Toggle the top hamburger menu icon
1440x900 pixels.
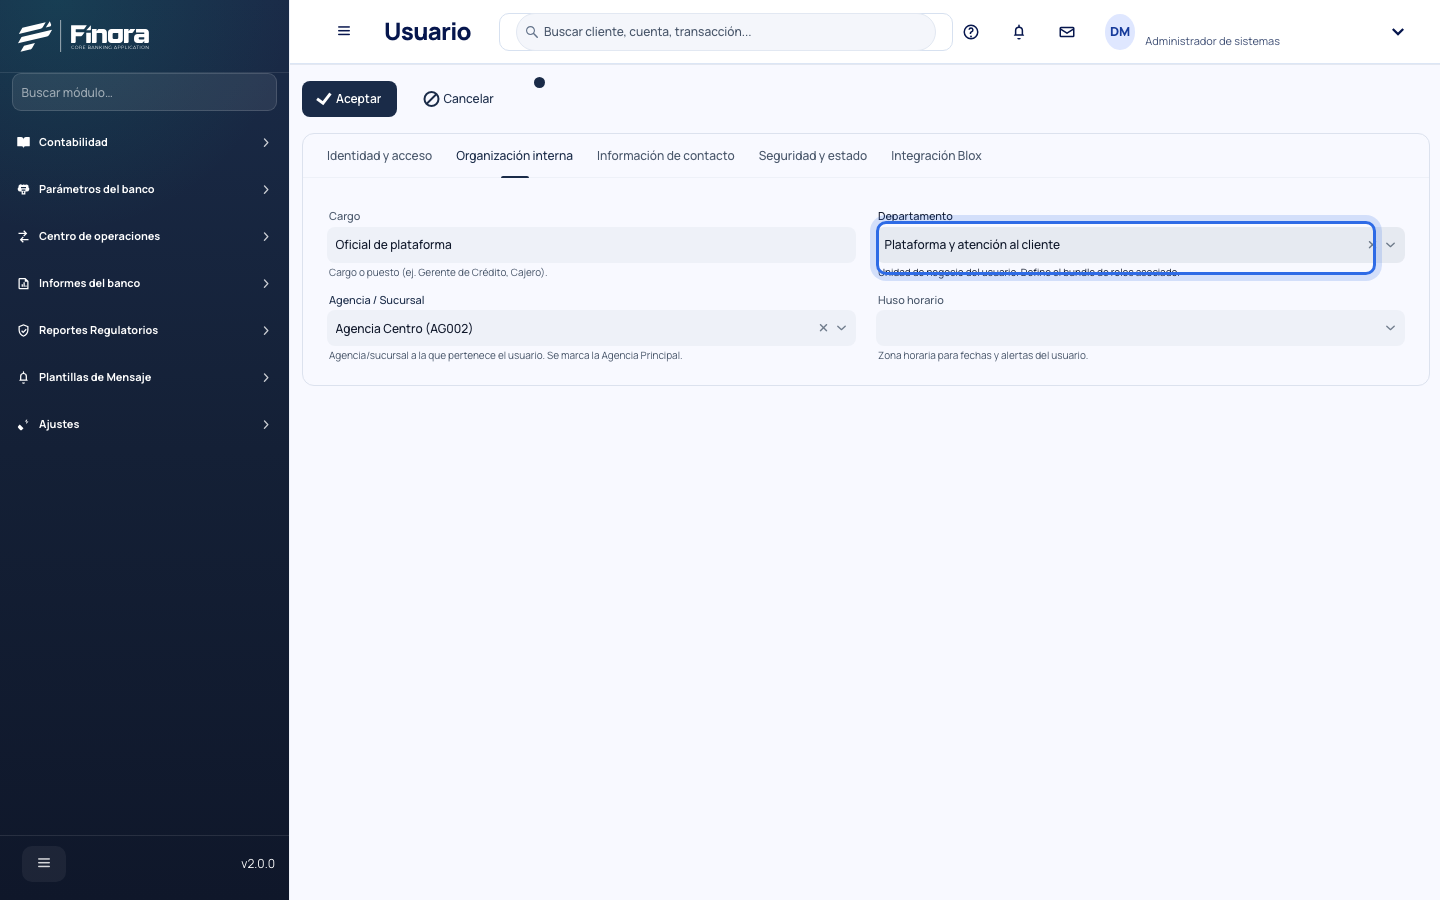pos(344,31)
